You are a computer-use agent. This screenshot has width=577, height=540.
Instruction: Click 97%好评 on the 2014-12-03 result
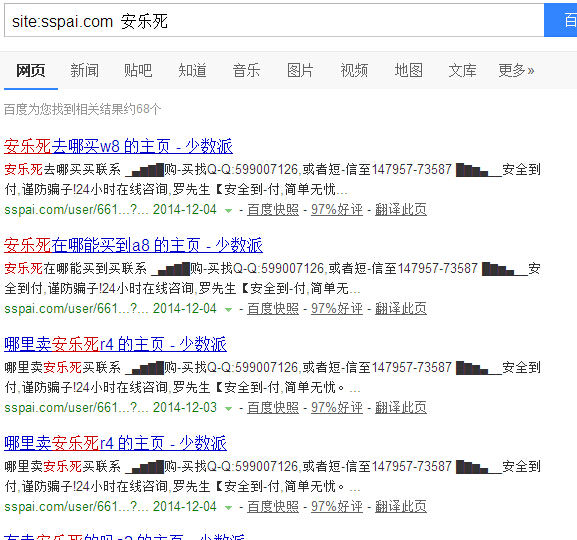click(337, 408)
